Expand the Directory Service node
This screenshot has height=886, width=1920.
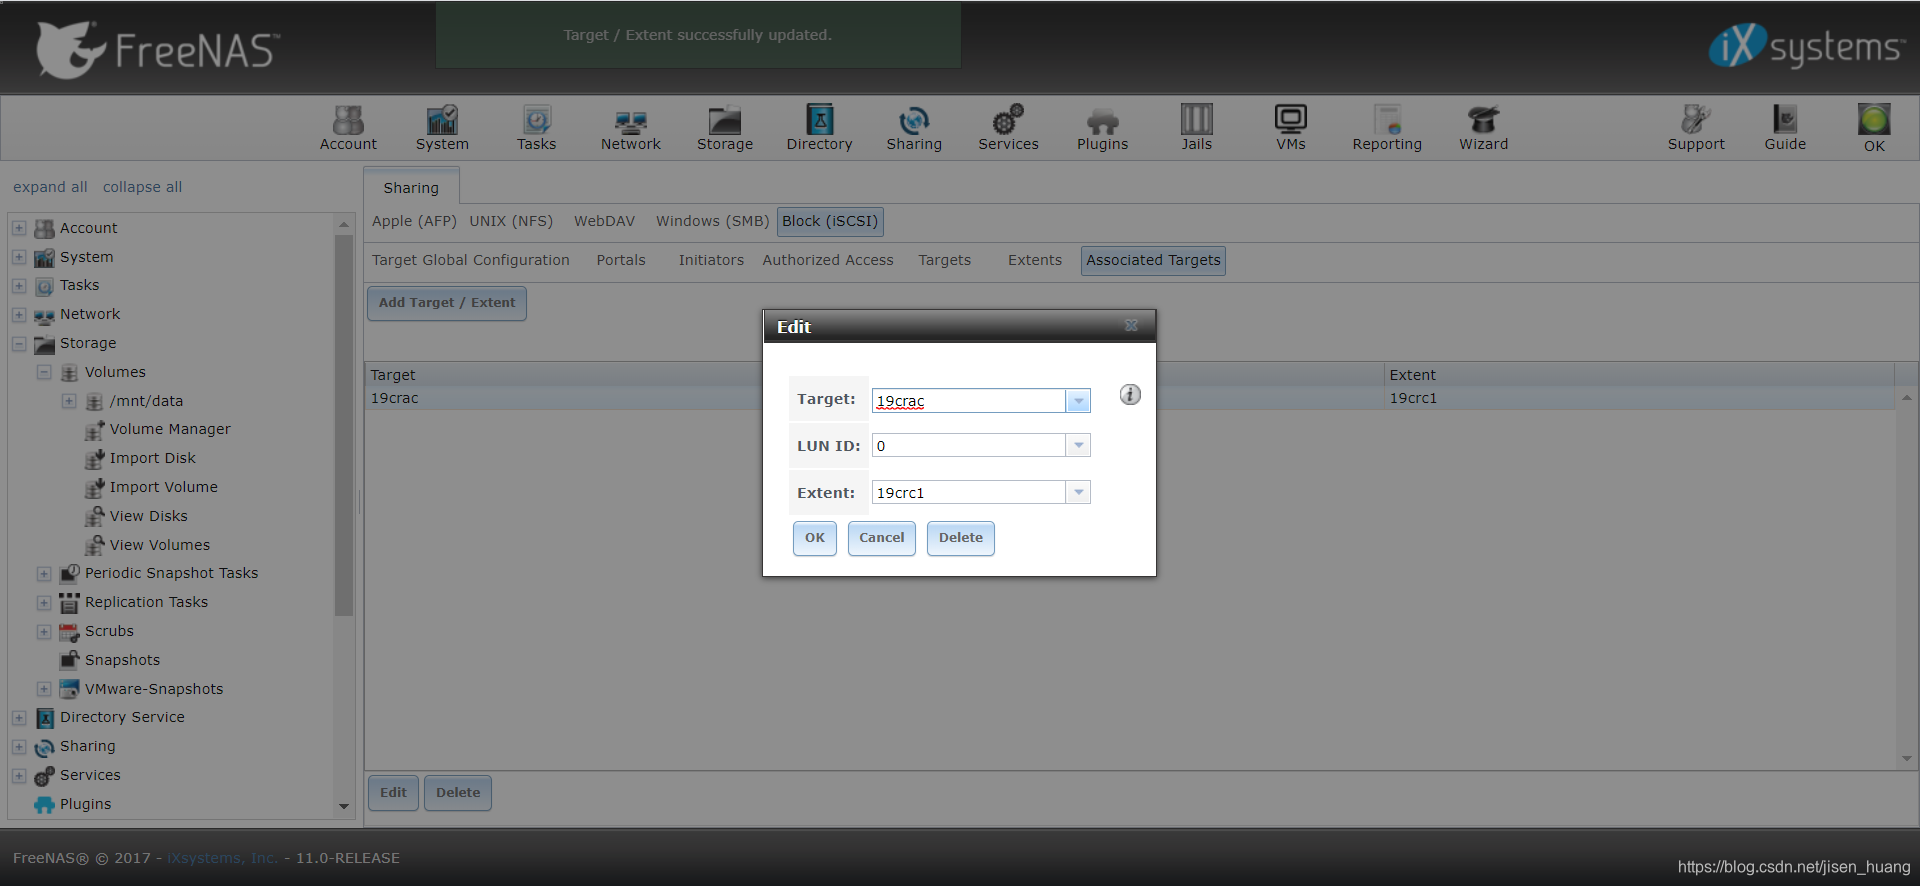[19, 718]
